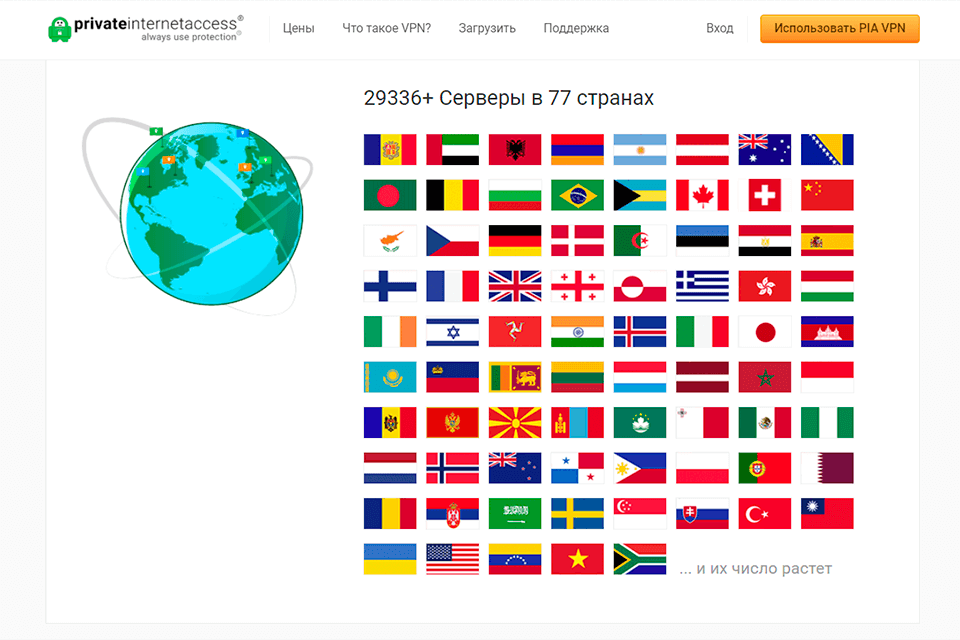Pick the Kazakhstan flag
Screen dimensions: 960x640
pyautogui.click(x=390, y=377)
